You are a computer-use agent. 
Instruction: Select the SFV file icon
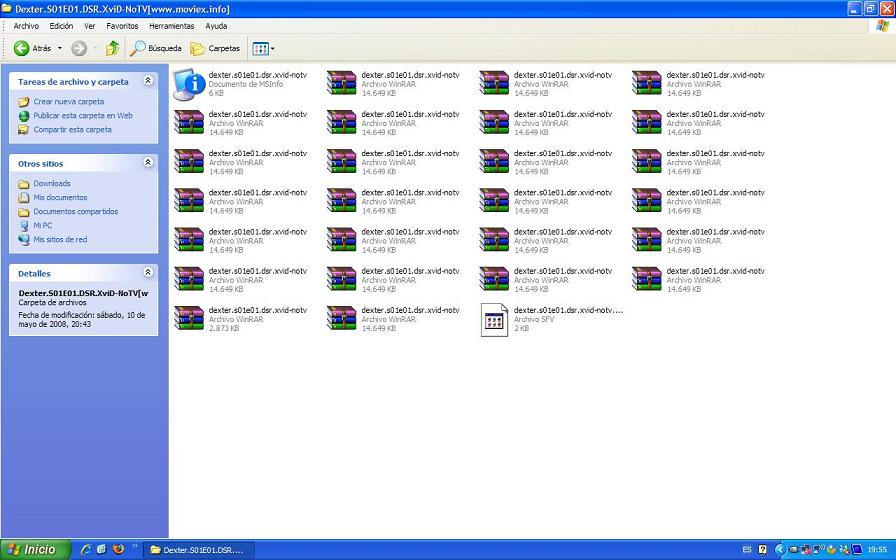[494, 319]
